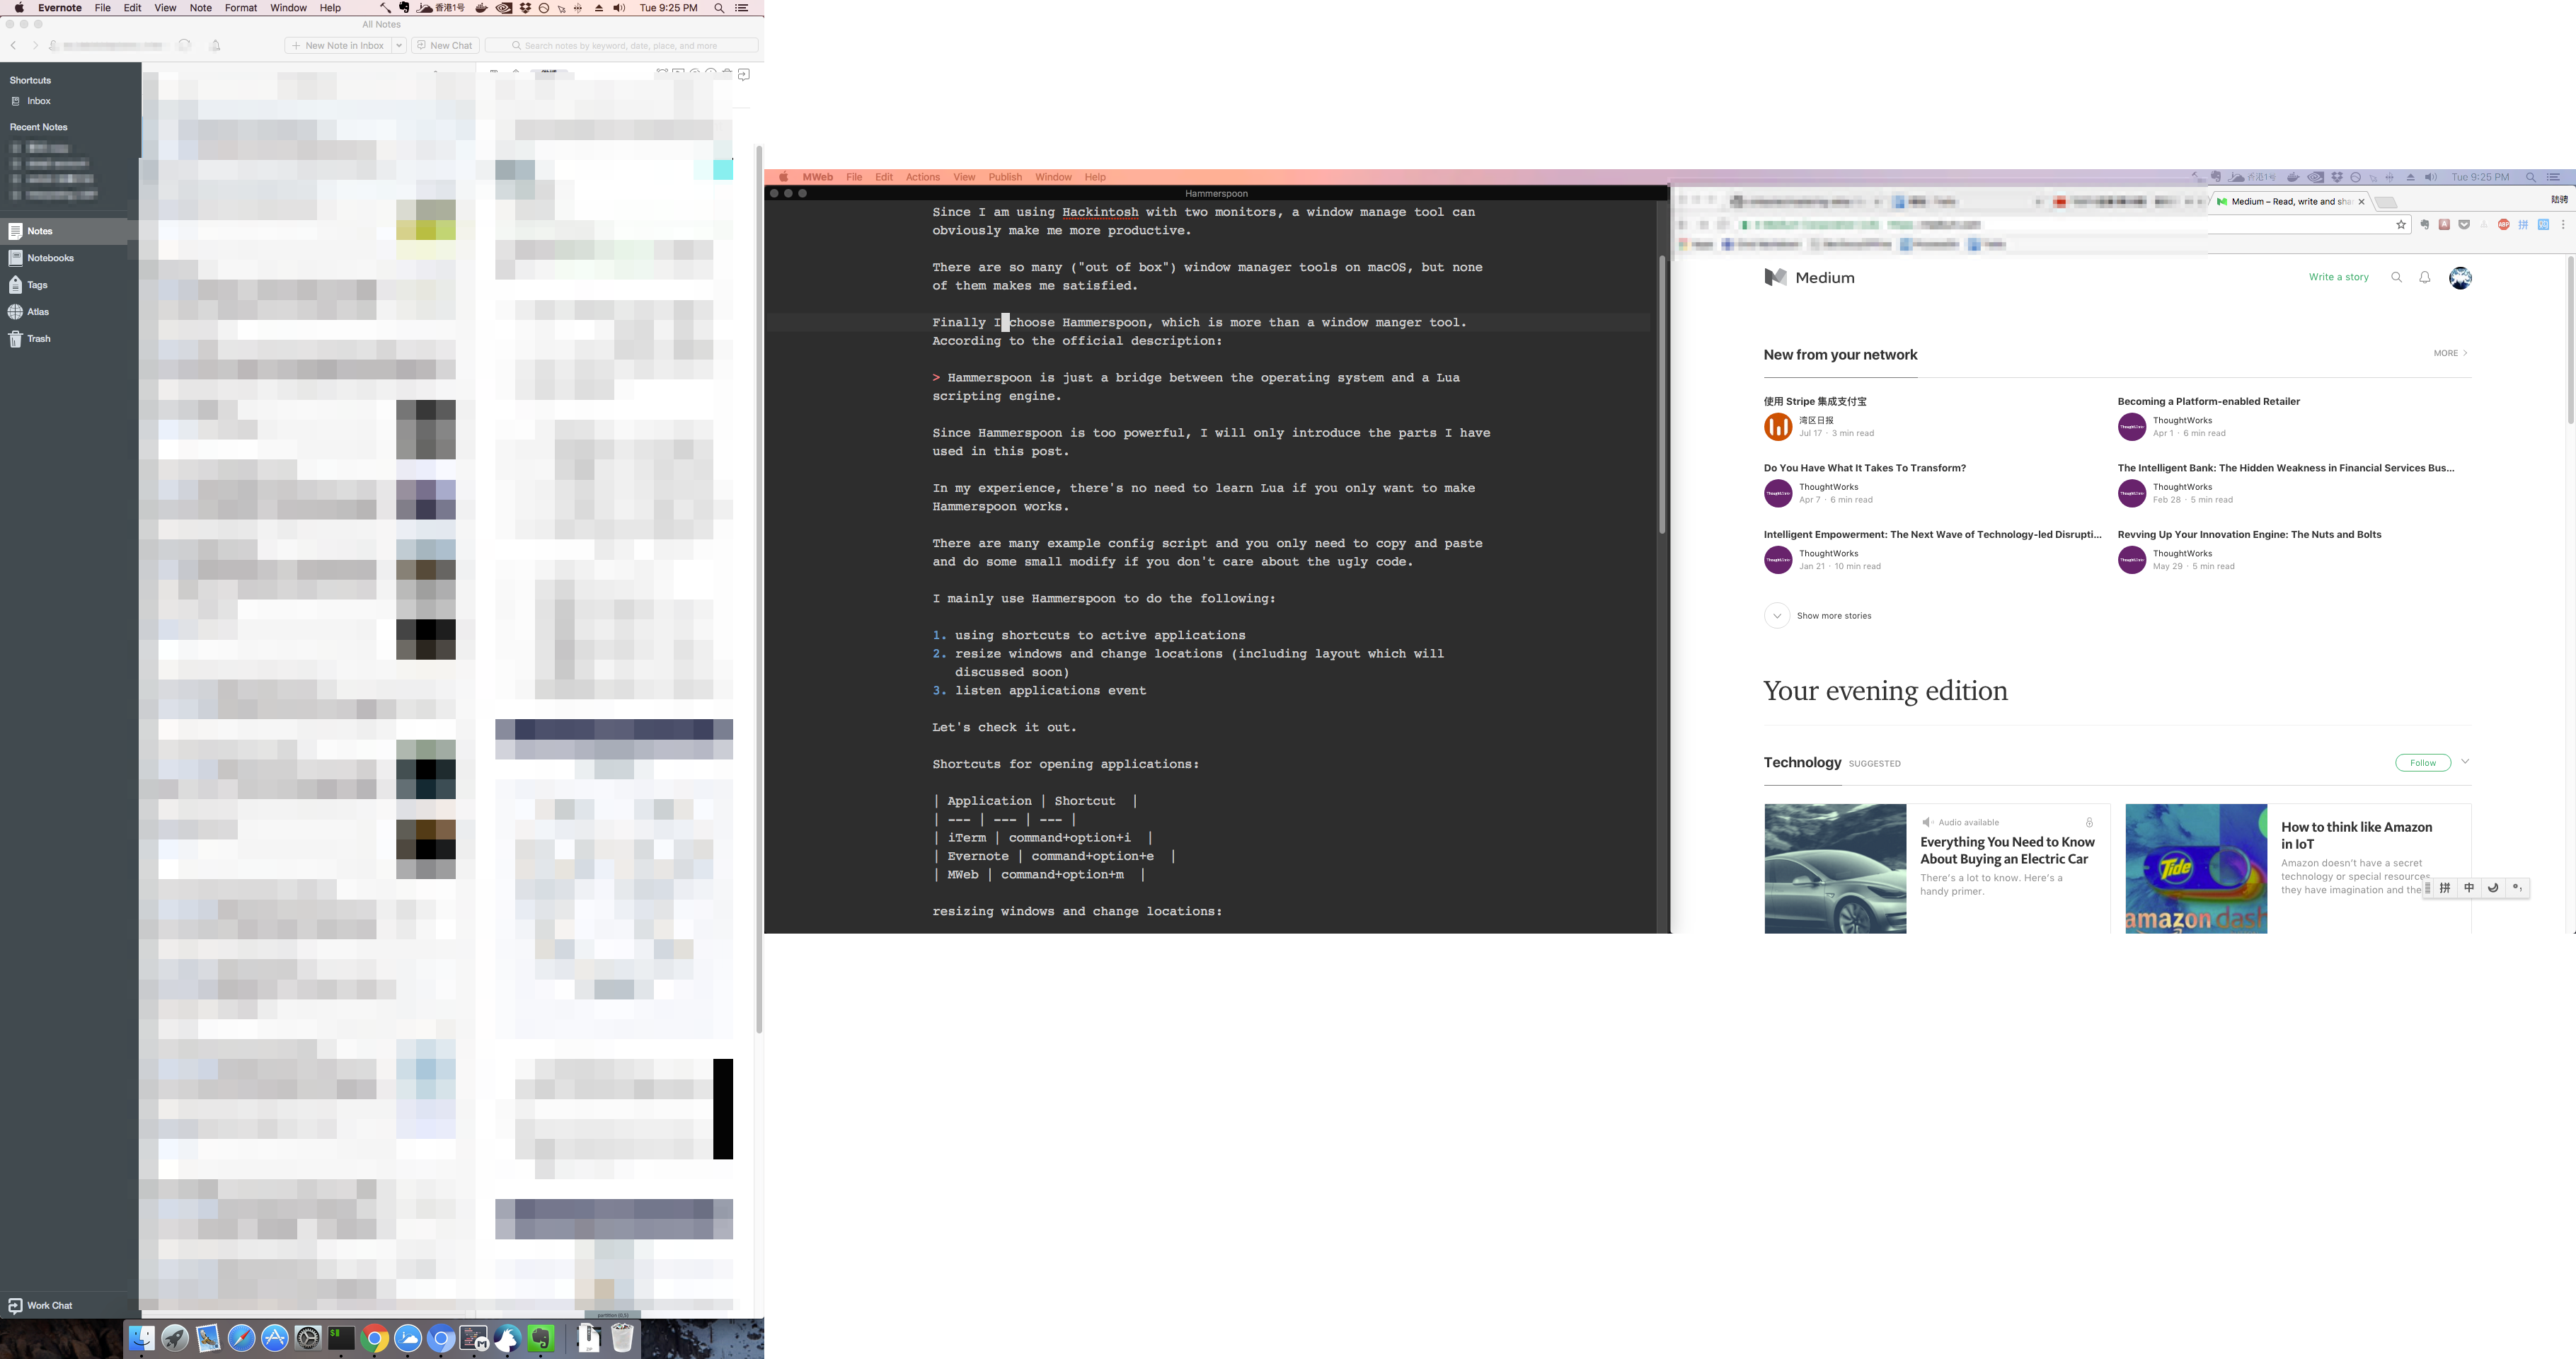Open the Electric Car article thumbnail
Viewport: 2576px width, 1359px height.
tap(1834, 868)
